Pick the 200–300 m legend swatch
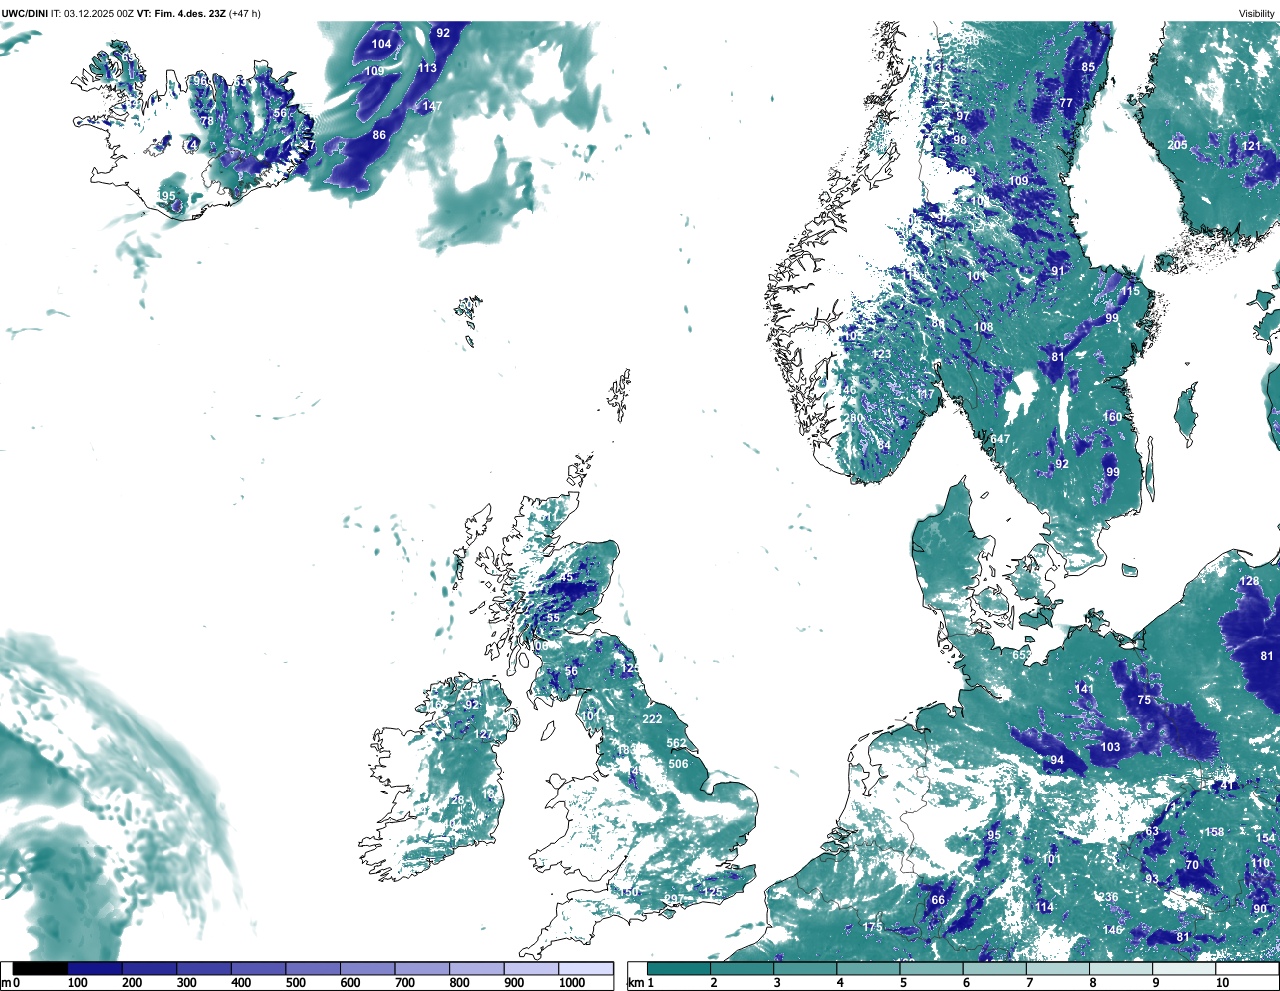Screen dimensions: 1280x991 (149, 968)
